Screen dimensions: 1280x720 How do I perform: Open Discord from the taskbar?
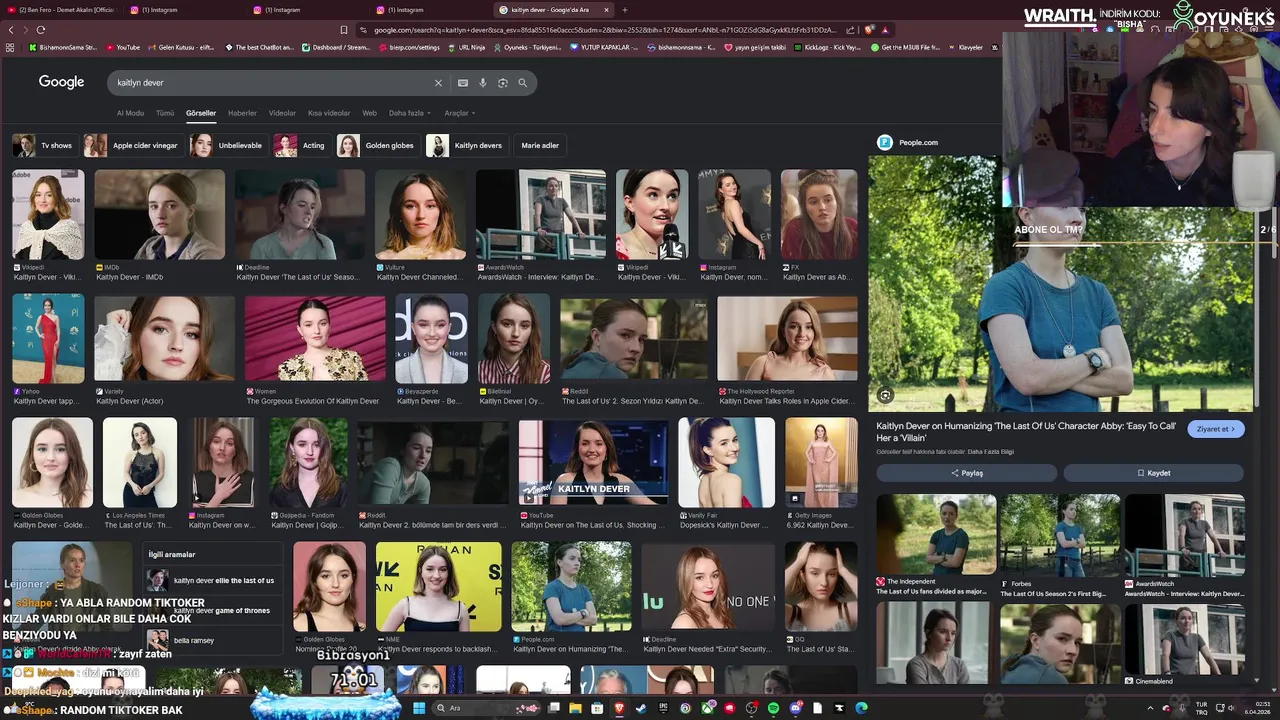pos(795,708)
